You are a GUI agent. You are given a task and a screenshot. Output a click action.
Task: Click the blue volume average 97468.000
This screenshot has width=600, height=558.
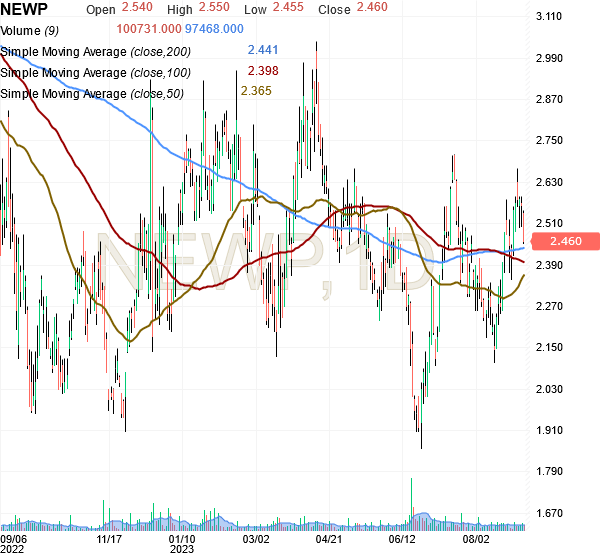(x=214, y=29)
